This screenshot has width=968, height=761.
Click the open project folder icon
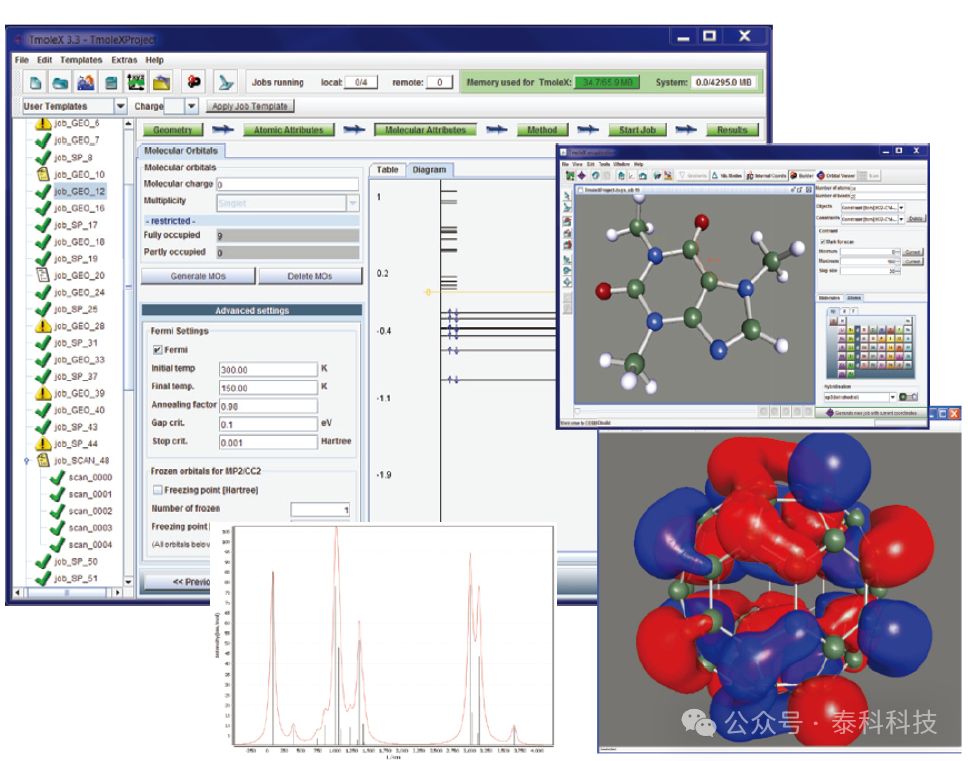tap(60, 82)
